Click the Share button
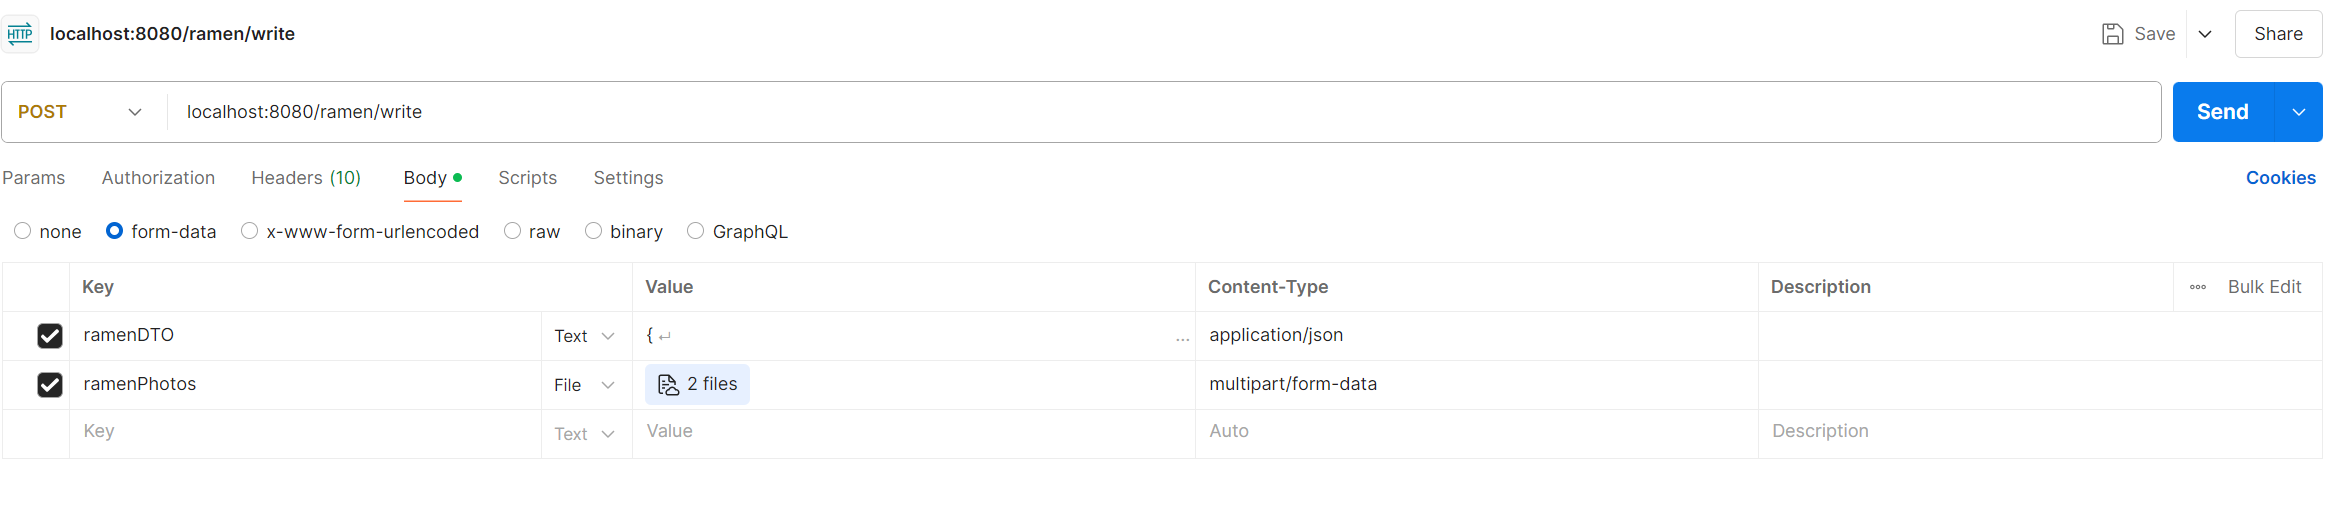The height and width of the screenshot is (511, 2344). (x=2278, y=34)
